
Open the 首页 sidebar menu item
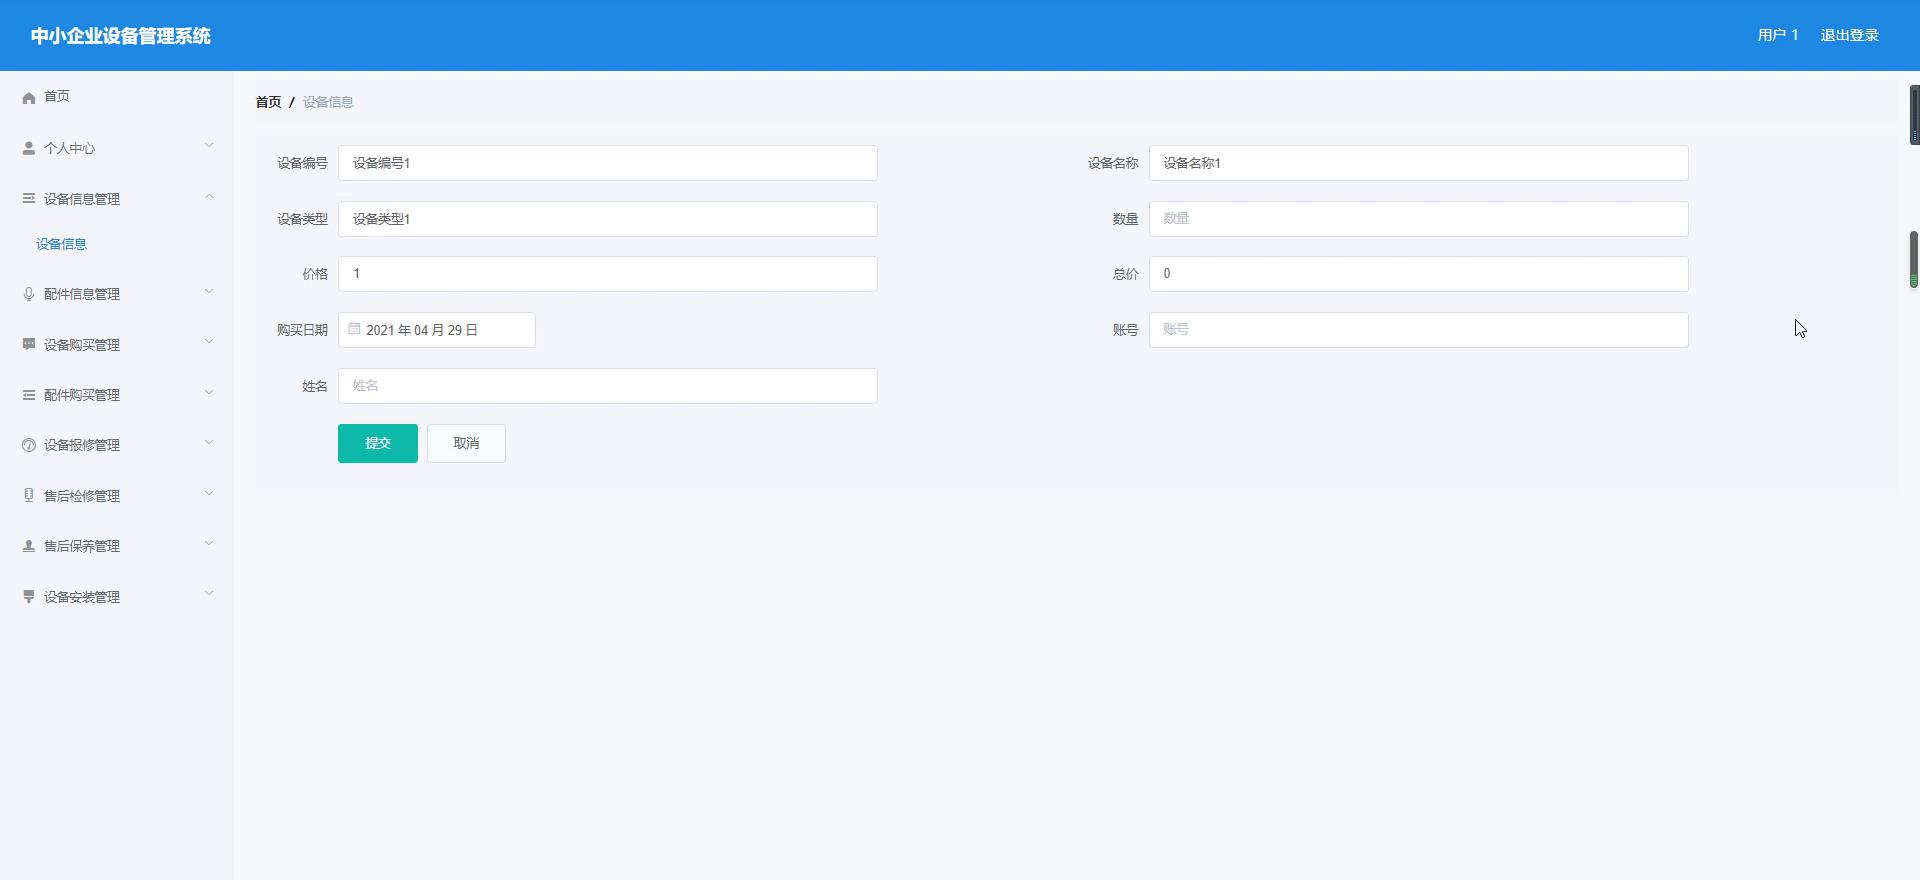[x=57, y=97]
